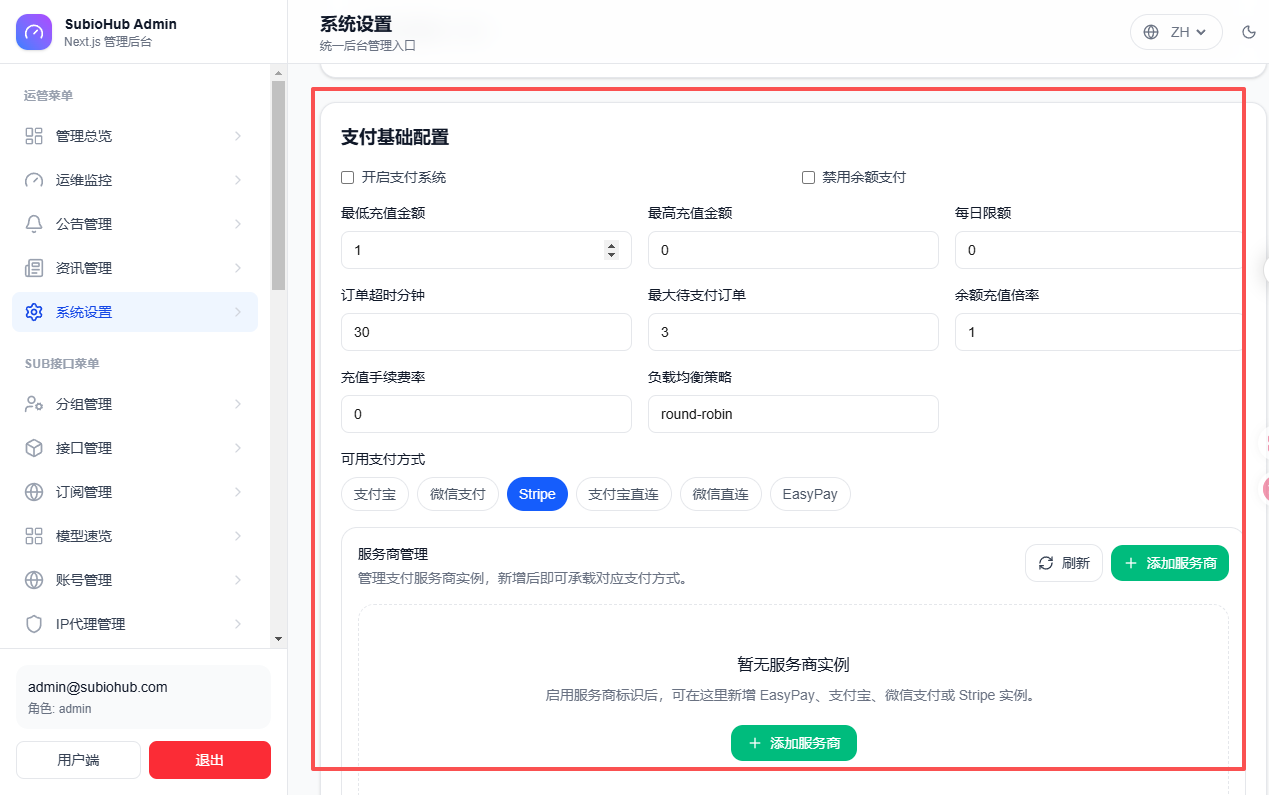Click the 订单超时分钟 input field
The width and height of the screenshot is (1269, 795).
[x=486, y=332]
